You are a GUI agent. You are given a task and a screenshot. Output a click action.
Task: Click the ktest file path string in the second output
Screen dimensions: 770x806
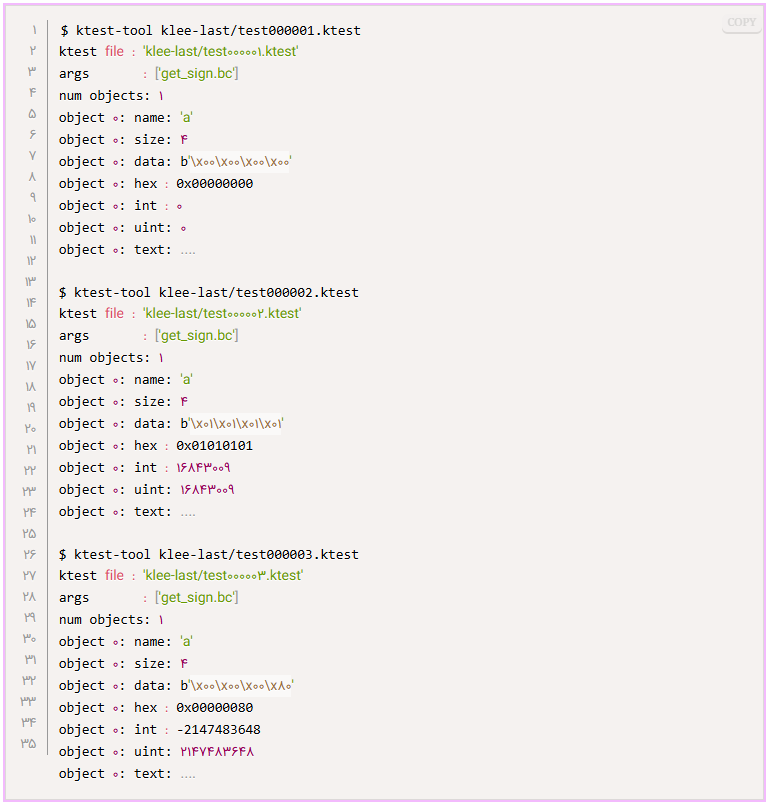click(221, 313)
